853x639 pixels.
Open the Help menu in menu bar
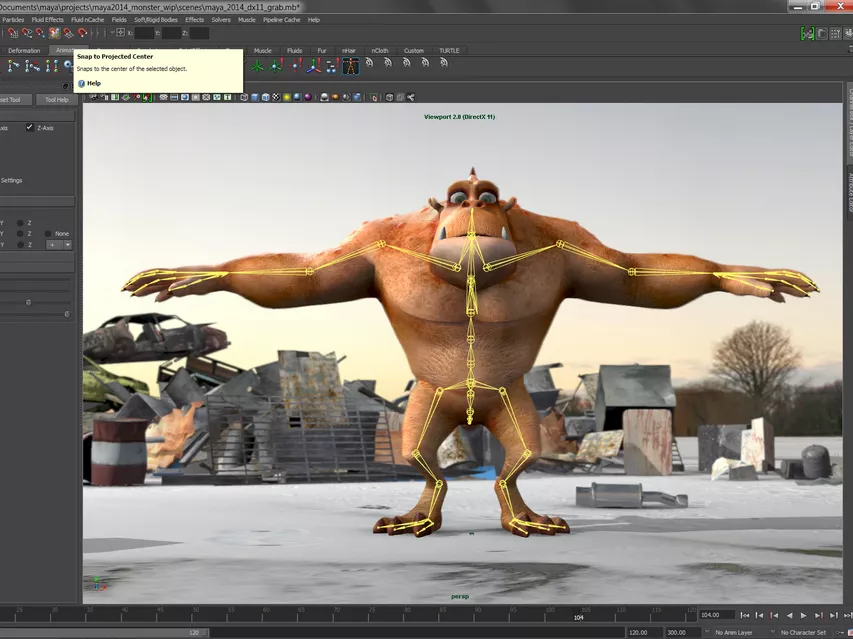point(314,20)
